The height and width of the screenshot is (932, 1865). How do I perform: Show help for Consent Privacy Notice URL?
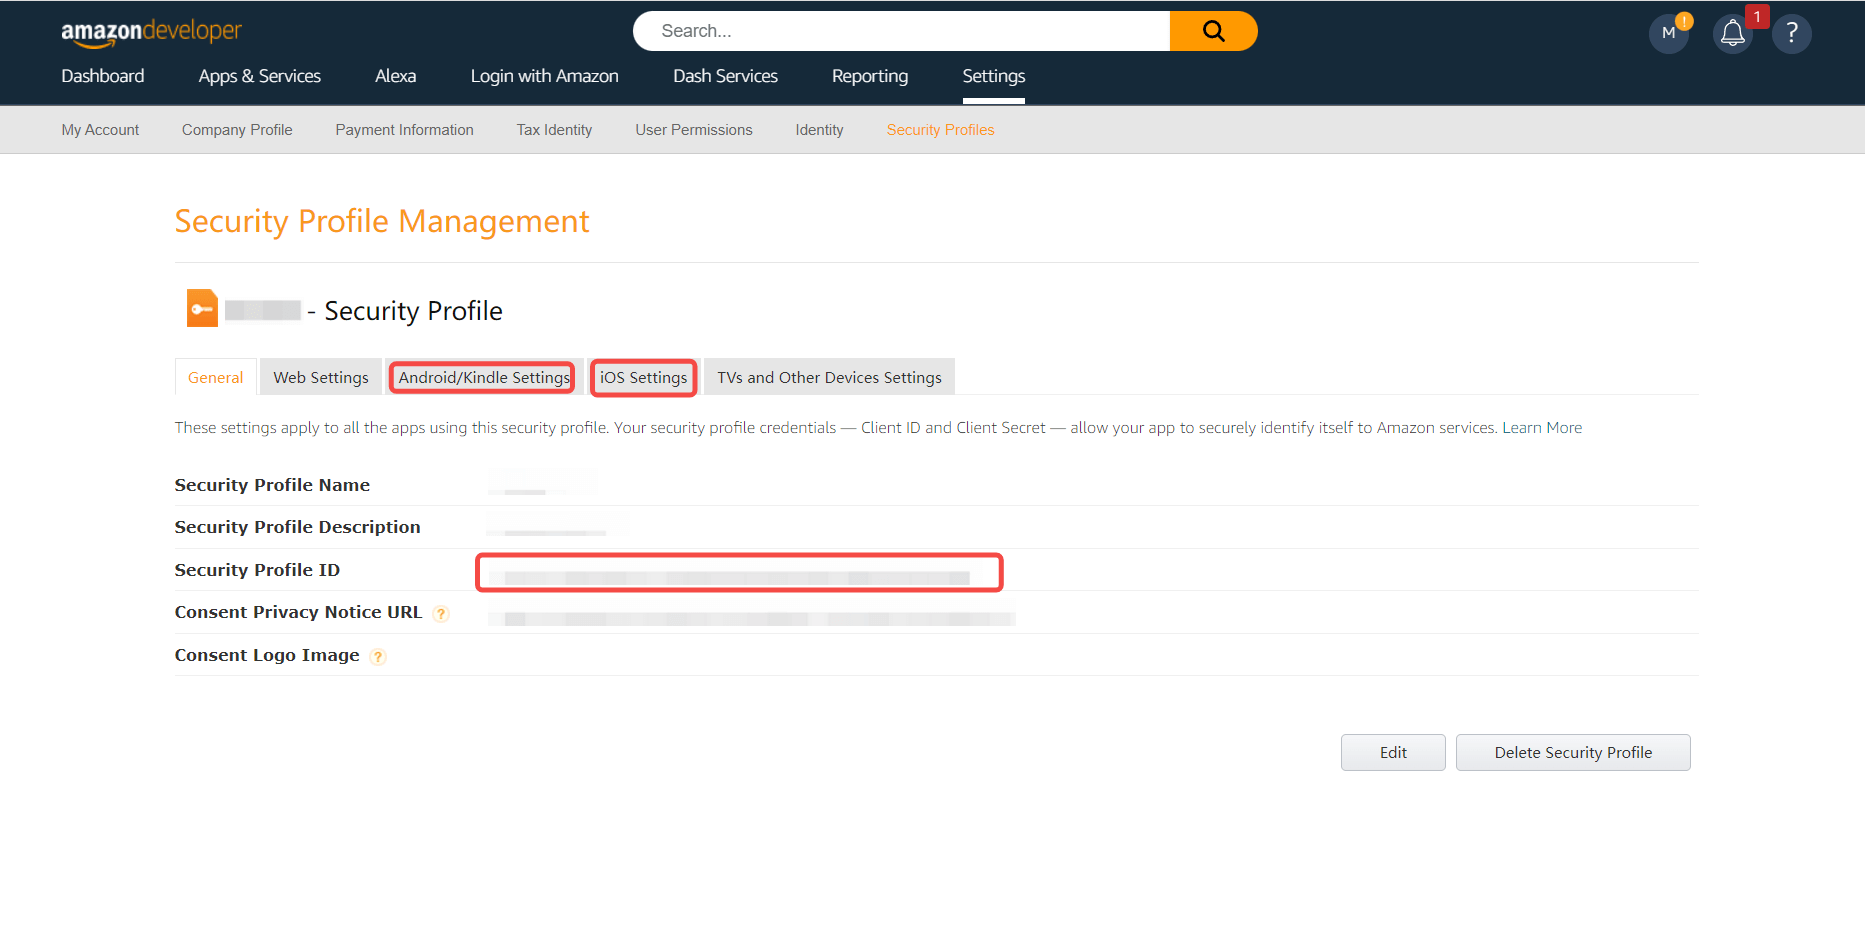[441, 614]
